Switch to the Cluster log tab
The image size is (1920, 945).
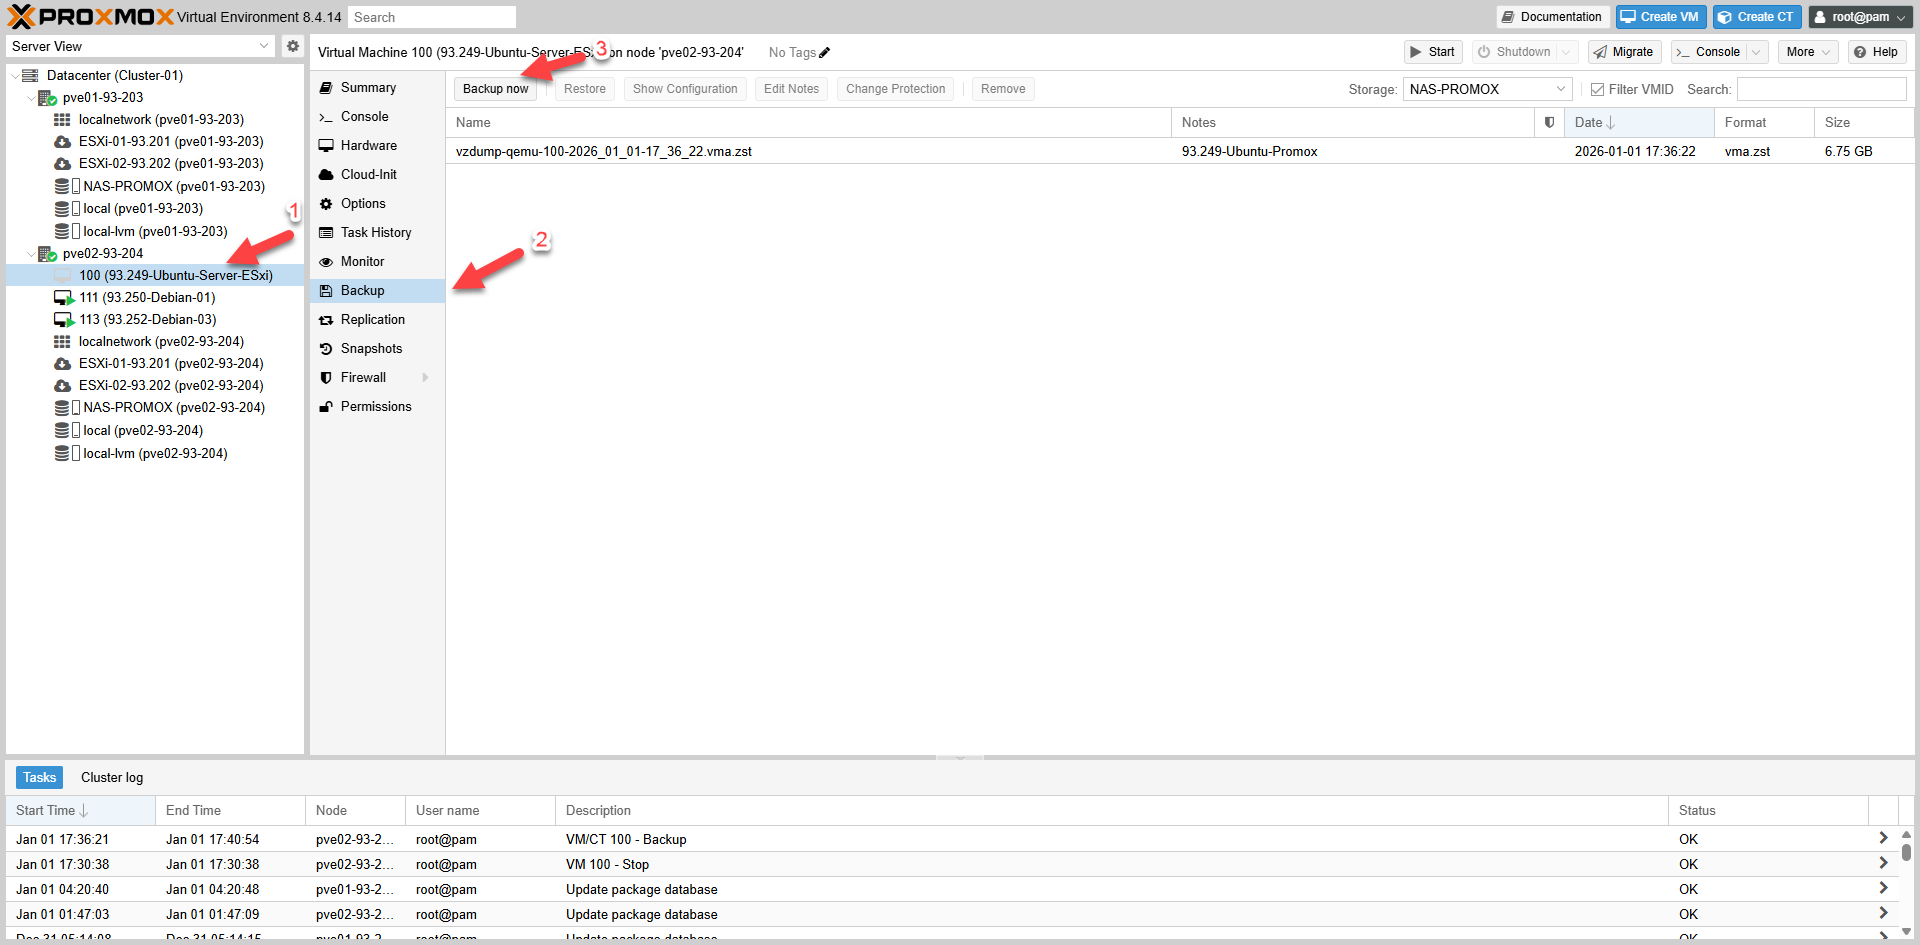111,777
